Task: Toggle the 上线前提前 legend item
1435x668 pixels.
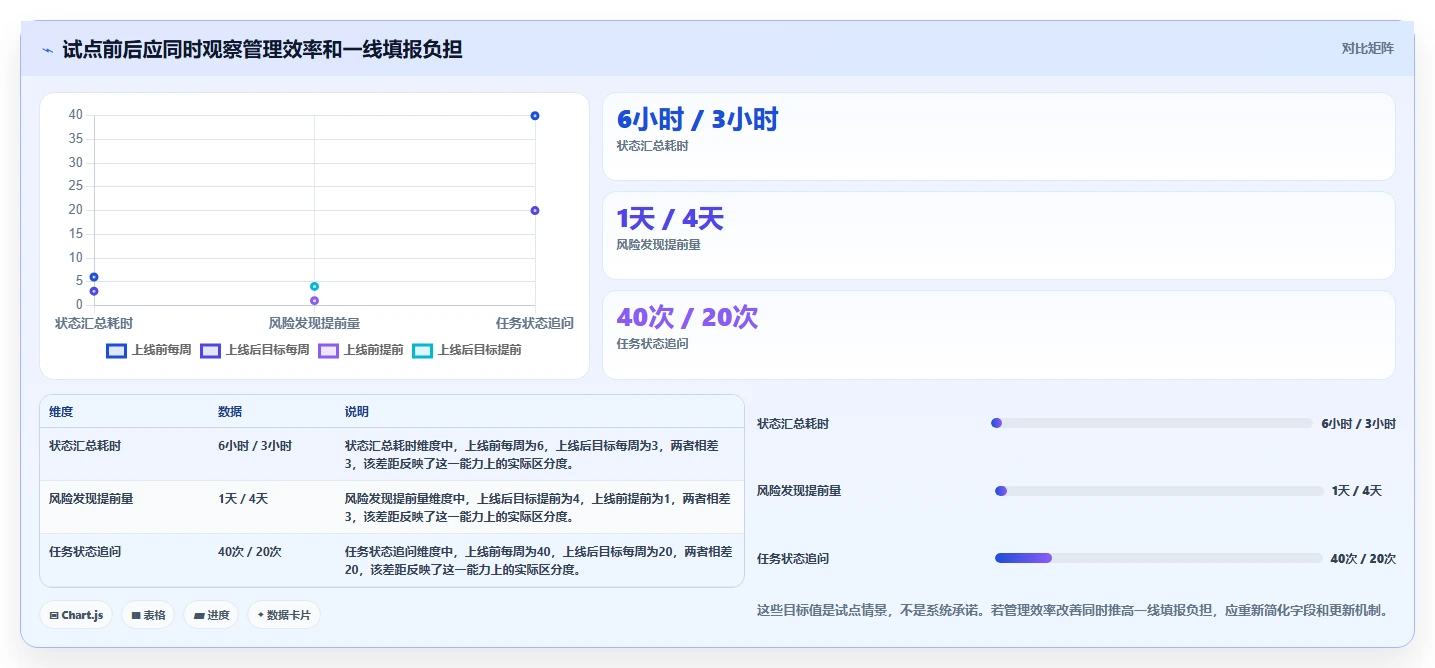Action: point(361,350)
